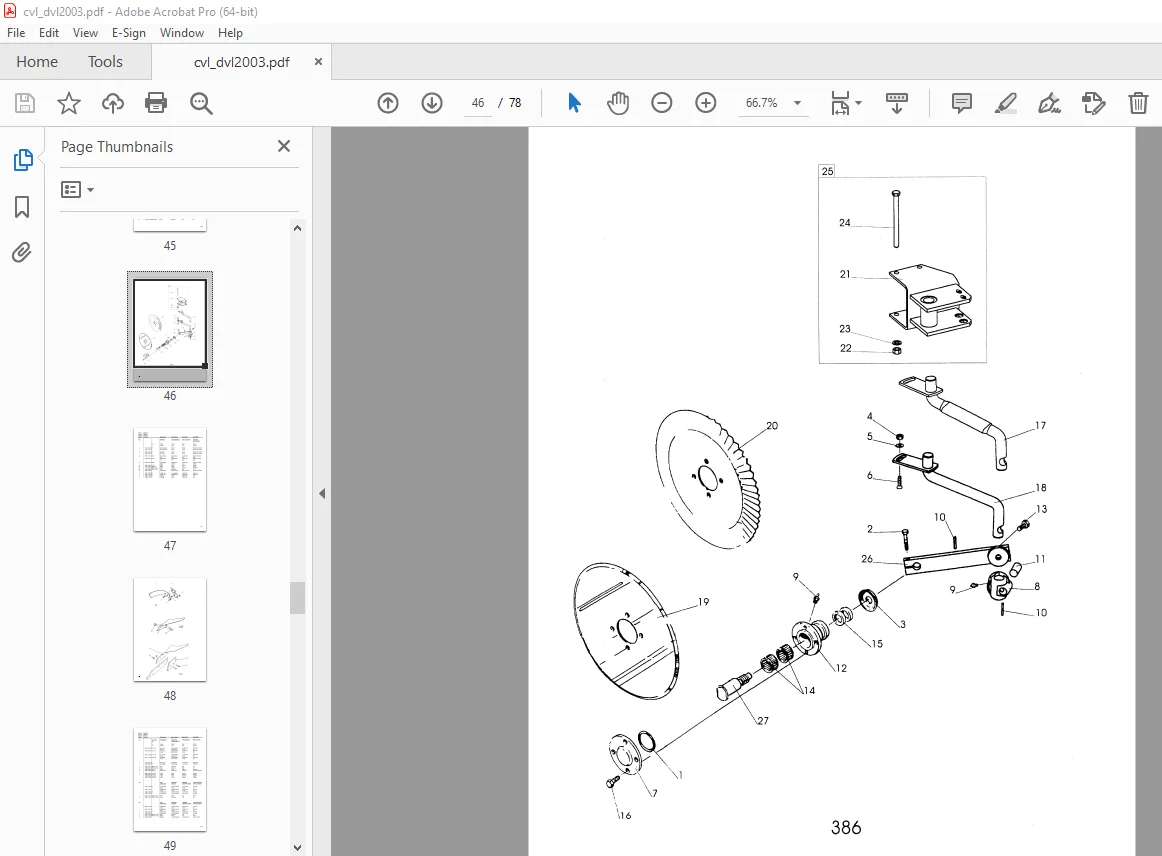Click the fit page width icon
The image size is (1162, 856).
click(840, 103)
